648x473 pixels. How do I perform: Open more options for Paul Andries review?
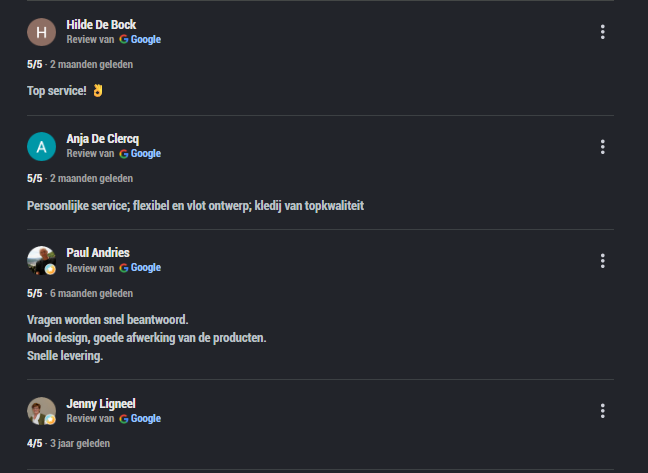[603, 261]
